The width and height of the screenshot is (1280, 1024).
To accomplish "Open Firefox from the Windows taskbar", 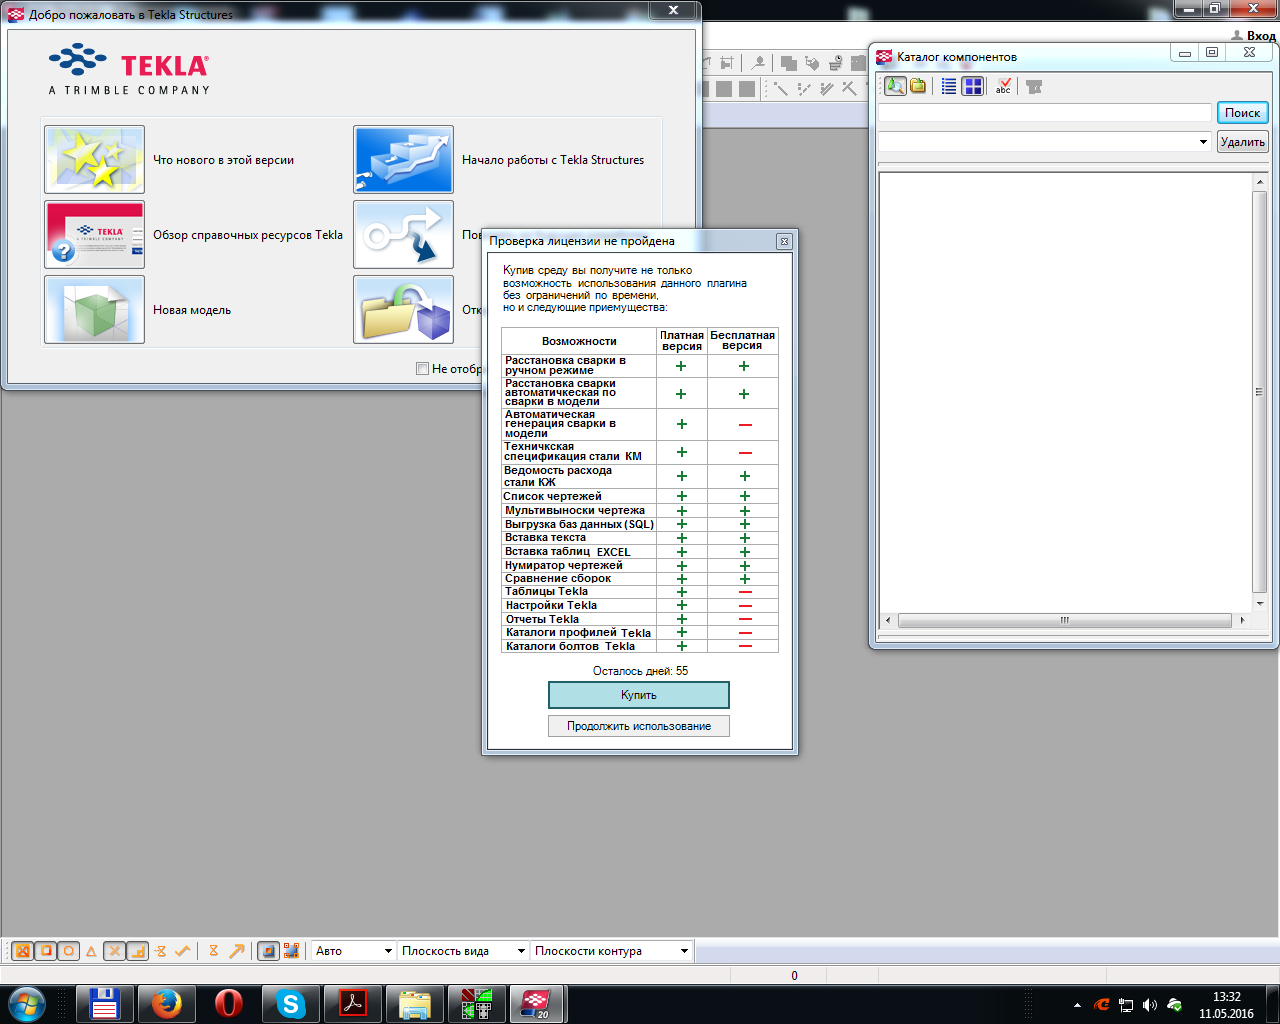I will pyautogui.click(x=167, y=1003).
